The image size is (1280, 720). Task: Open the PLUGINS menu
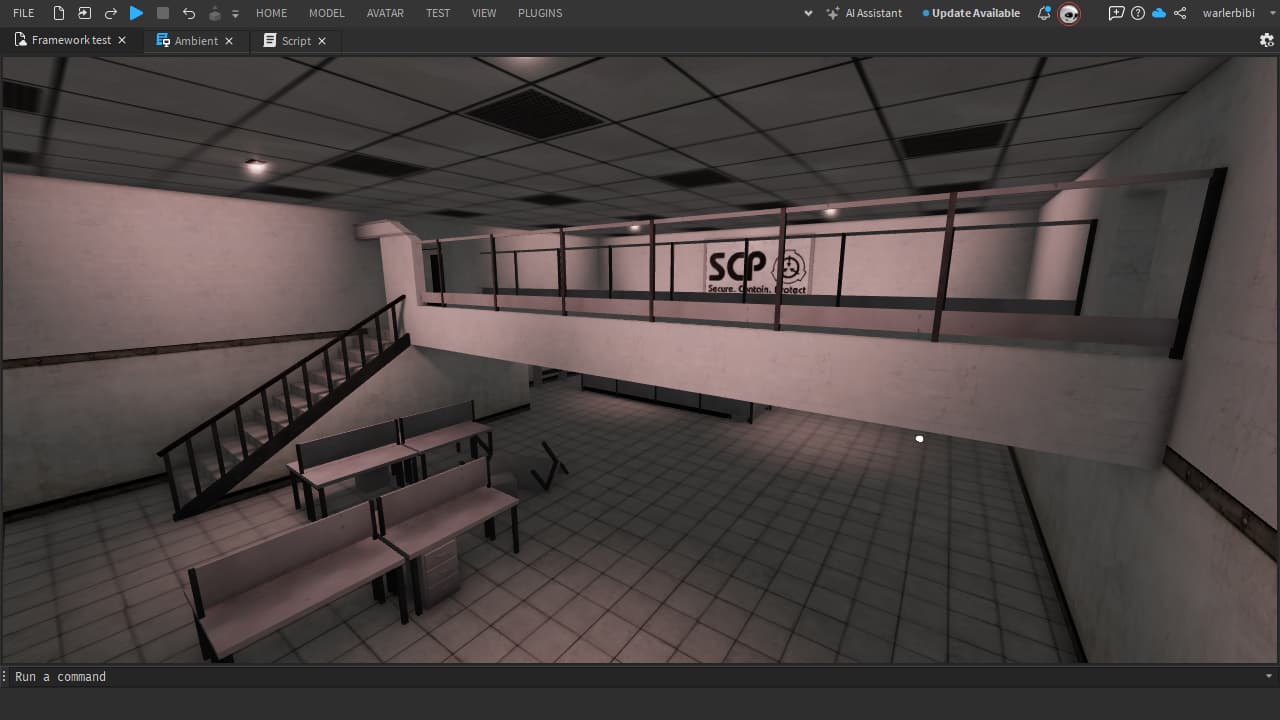(x=539, y=13)
